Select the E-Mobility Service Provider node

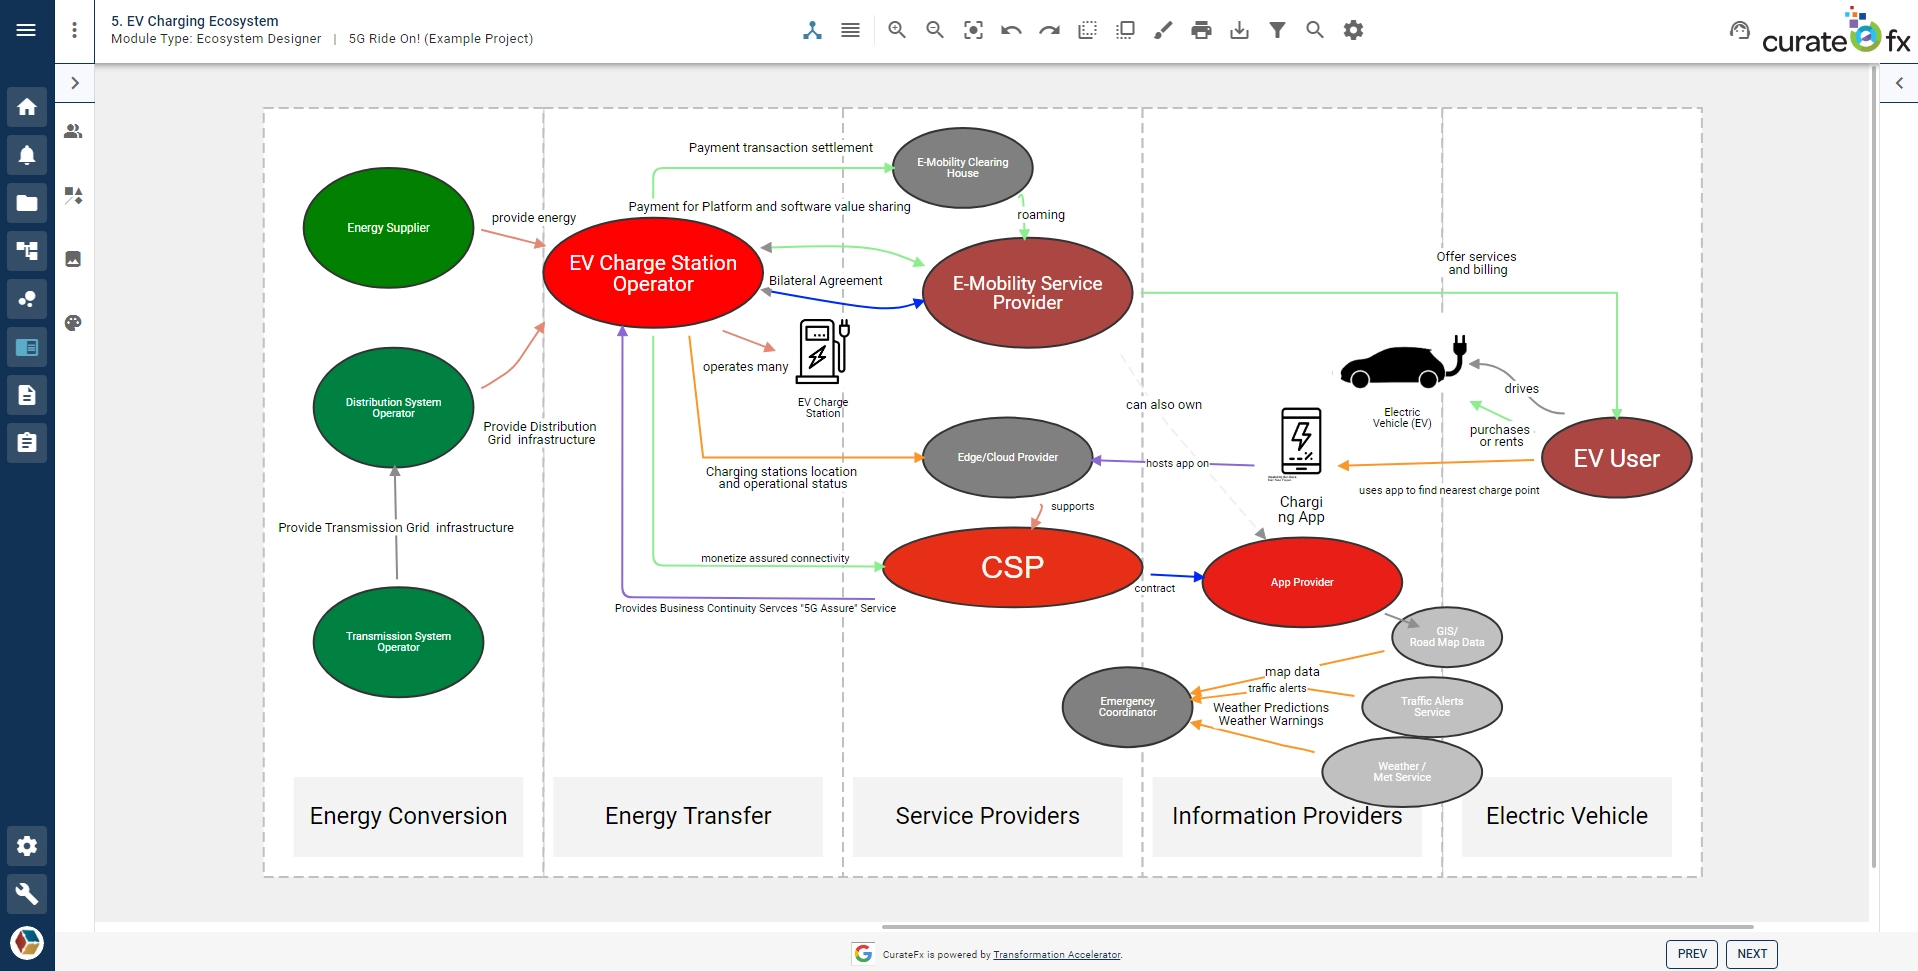1027,293
